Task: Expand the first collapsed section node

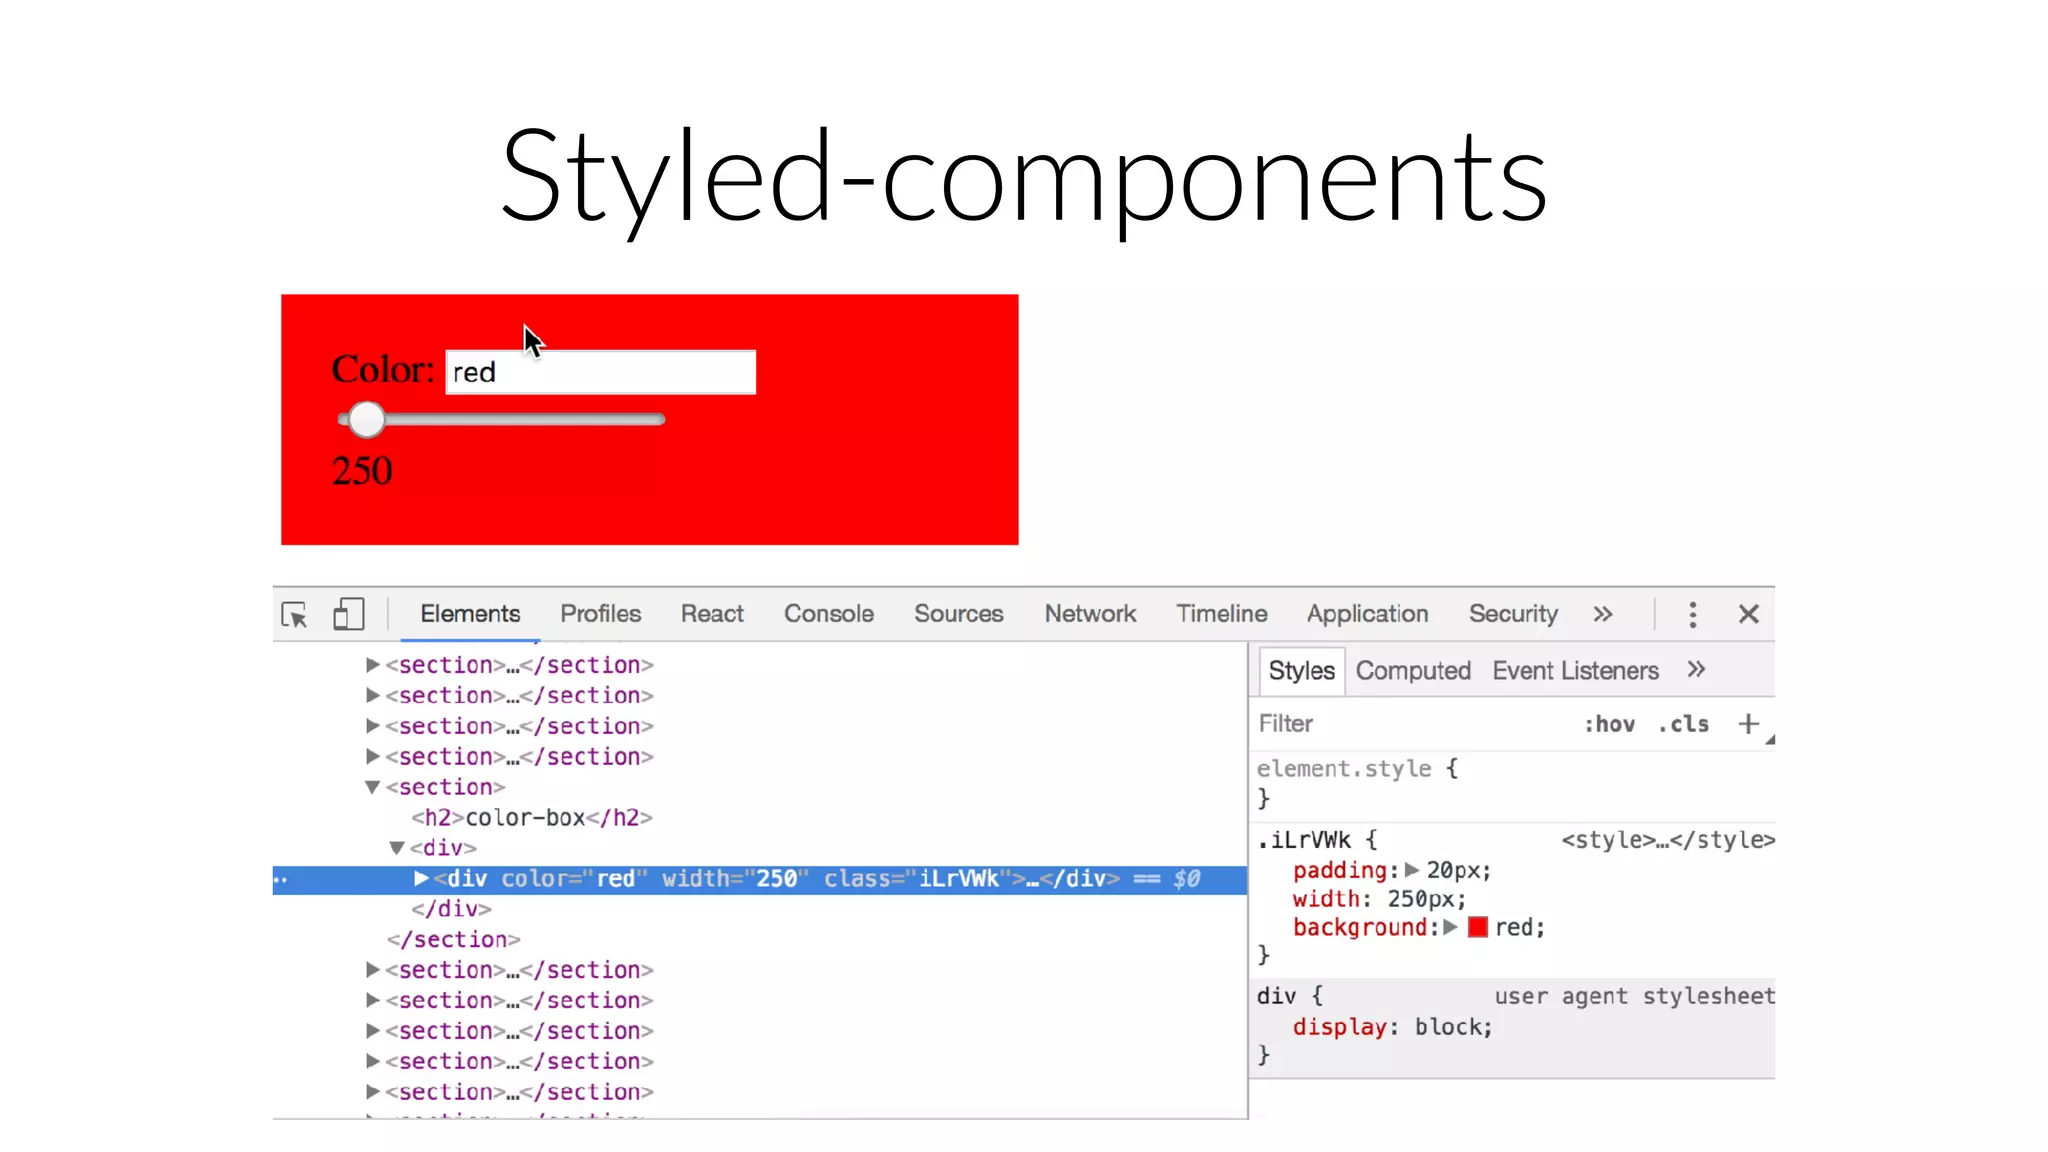Action: 372,665
